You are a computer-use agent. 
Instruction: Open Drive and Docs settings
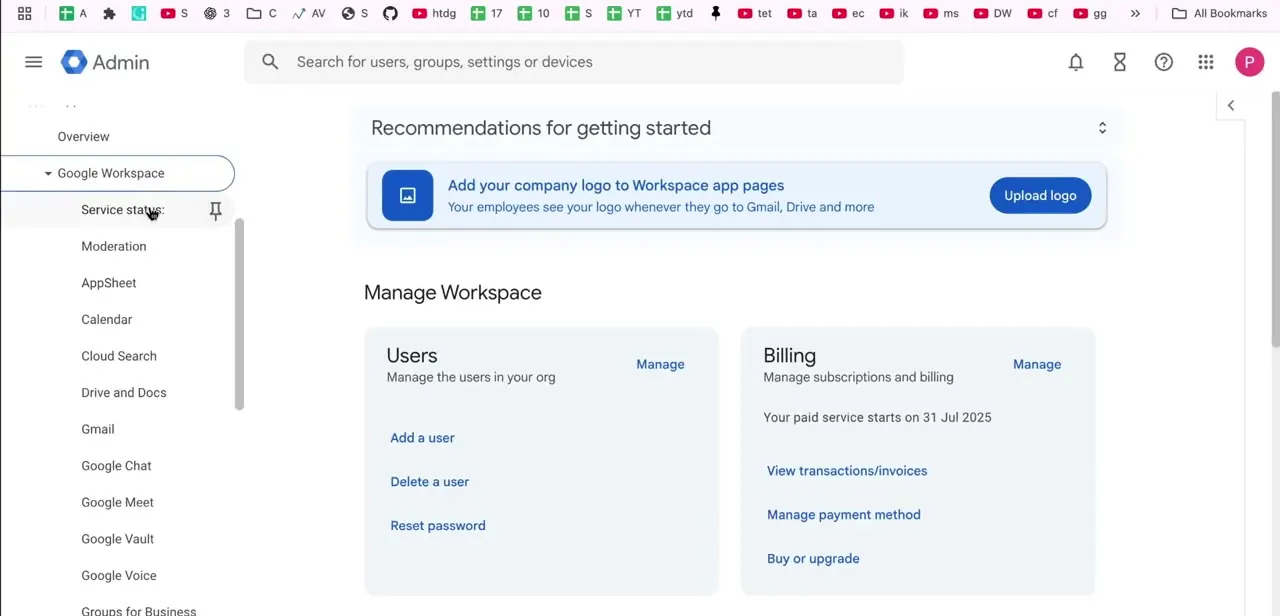click(x=123, y=393)
